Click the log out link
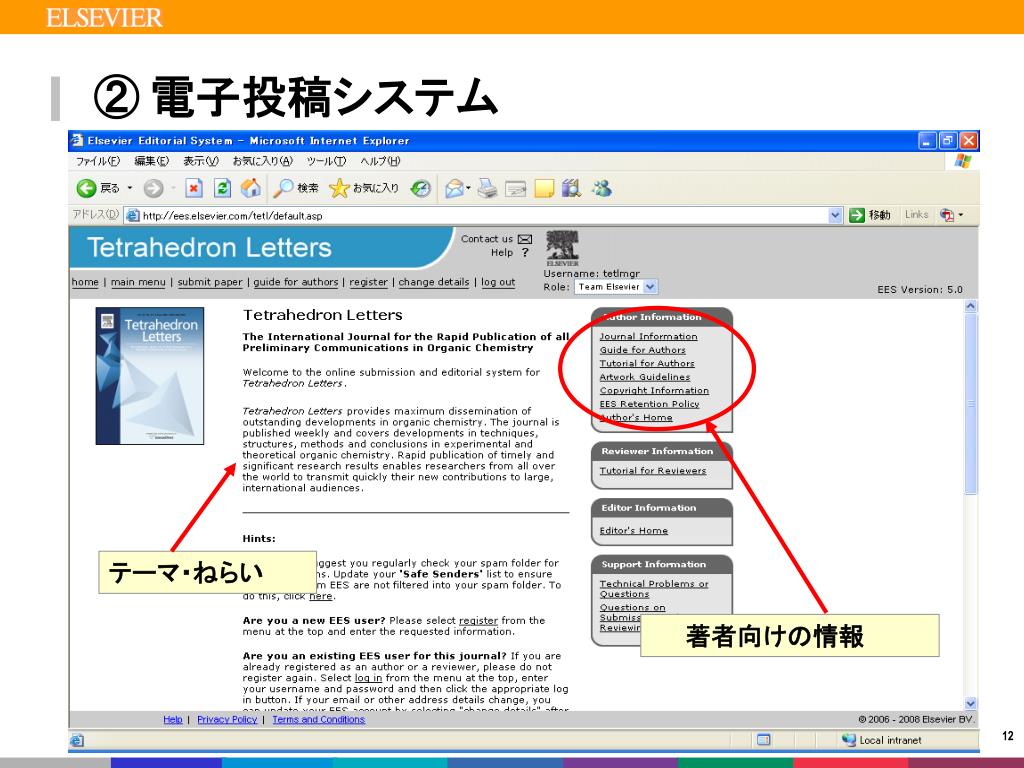1024x768 pixels. coord(498,282)
